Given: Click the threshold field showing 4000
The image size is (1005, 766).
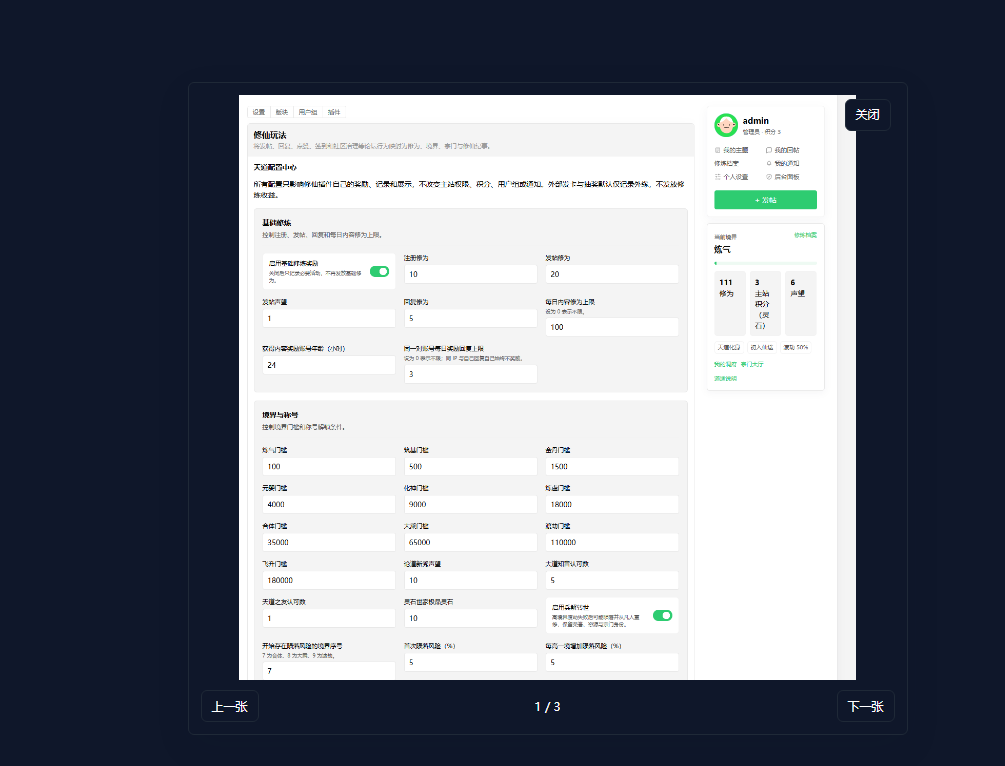Looking at the screenshot, I should point(329,504).
